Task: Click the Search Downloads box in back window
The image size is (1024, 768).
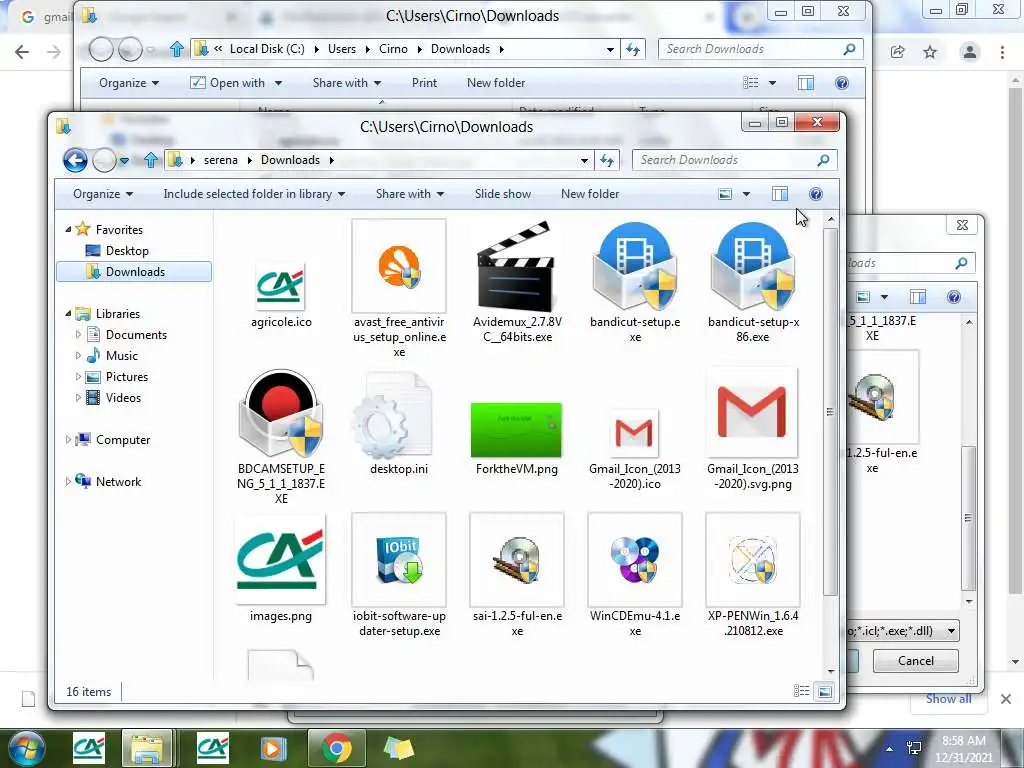Action: 761,49
